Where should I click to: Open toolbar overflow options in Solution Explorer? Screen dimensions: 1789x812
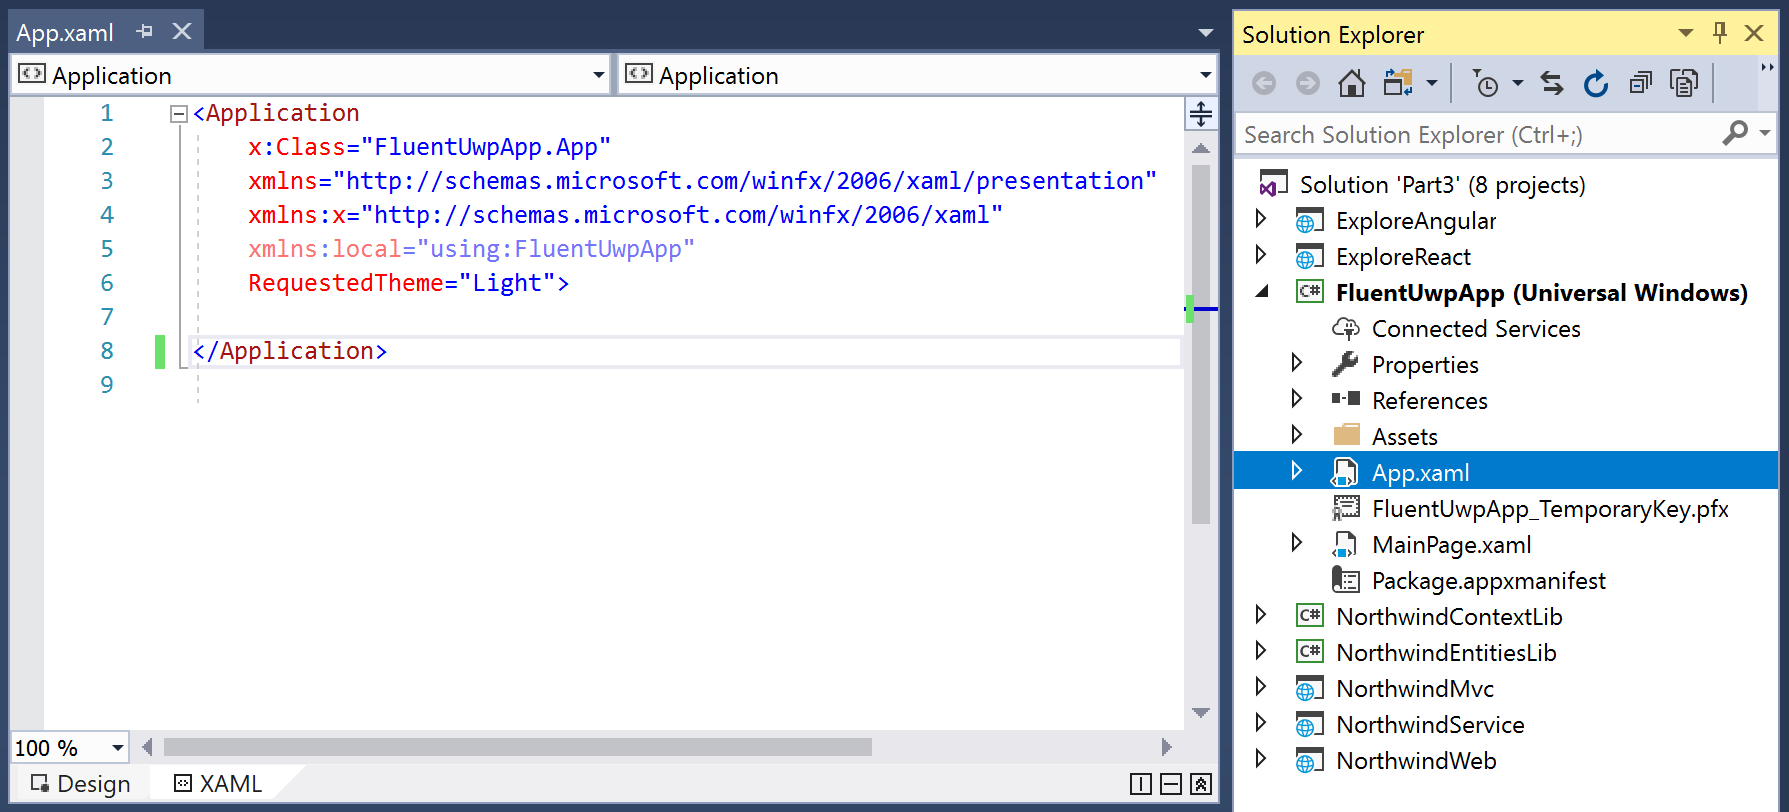click(1767, 67)
